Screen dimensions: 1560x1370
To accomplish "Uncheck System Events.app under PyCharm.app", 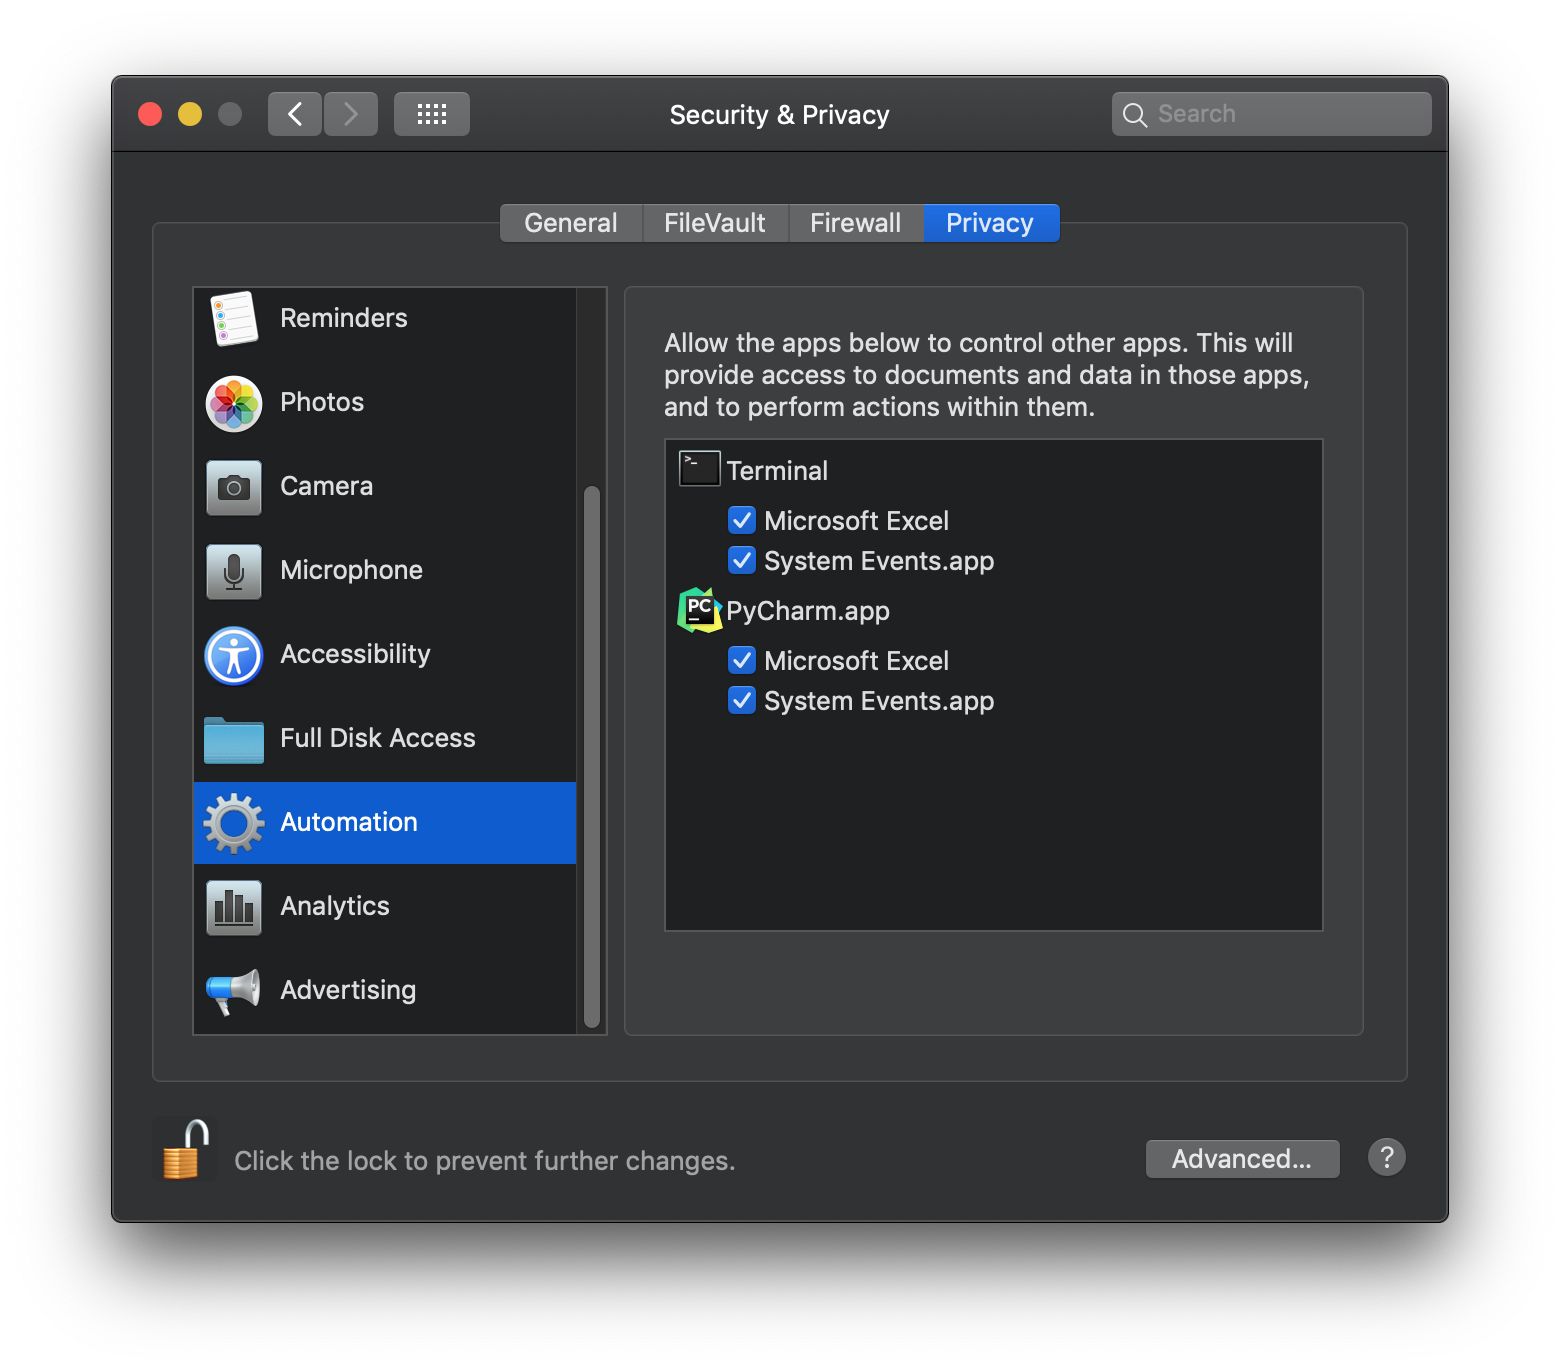I will click(742, 700).
